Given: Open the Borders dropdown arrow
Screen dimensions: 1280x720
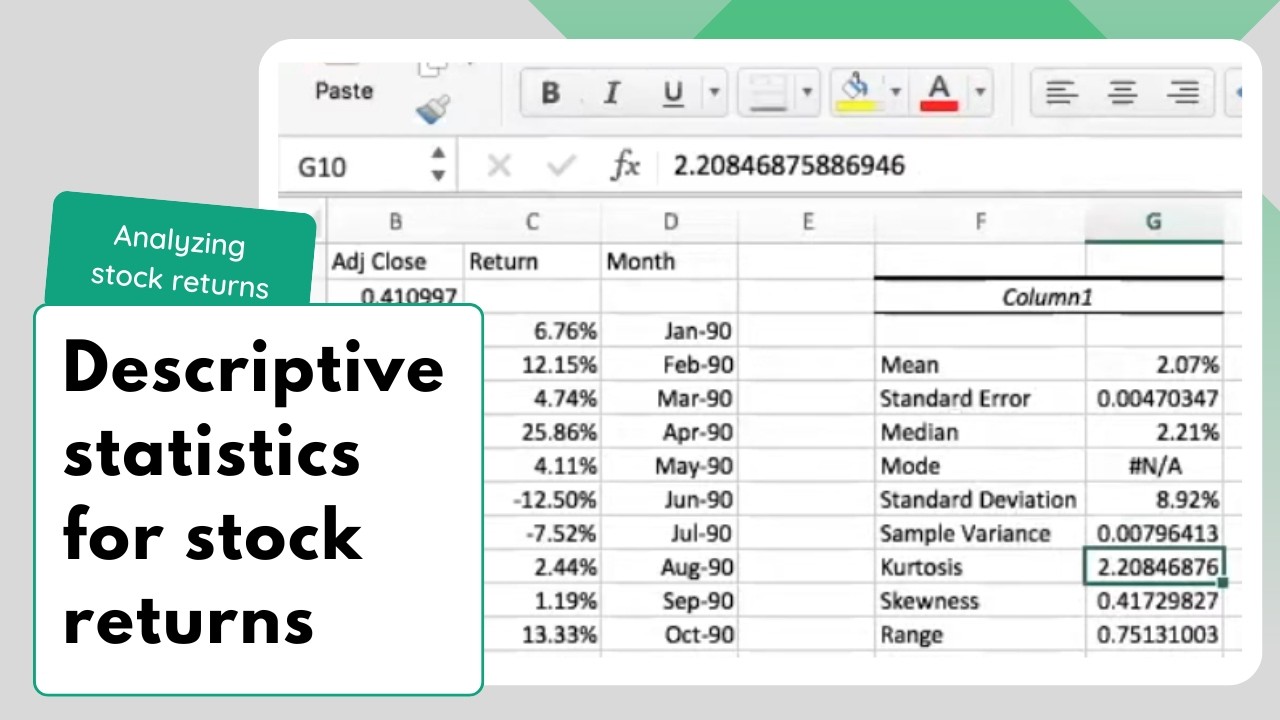Looking at the screenshot, I should (807, 93).
